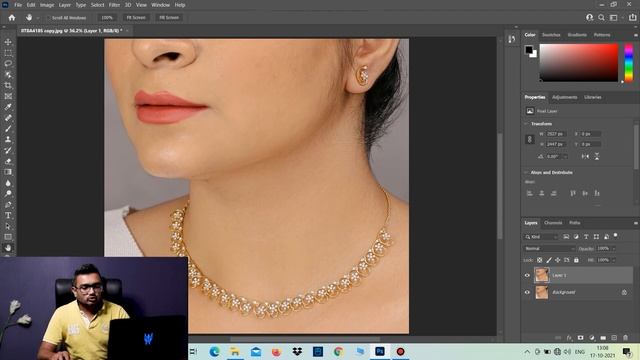Viewport: 640px width, 360px height.
Task: Toggle lock all padlock icon
Action: [576, 260]
